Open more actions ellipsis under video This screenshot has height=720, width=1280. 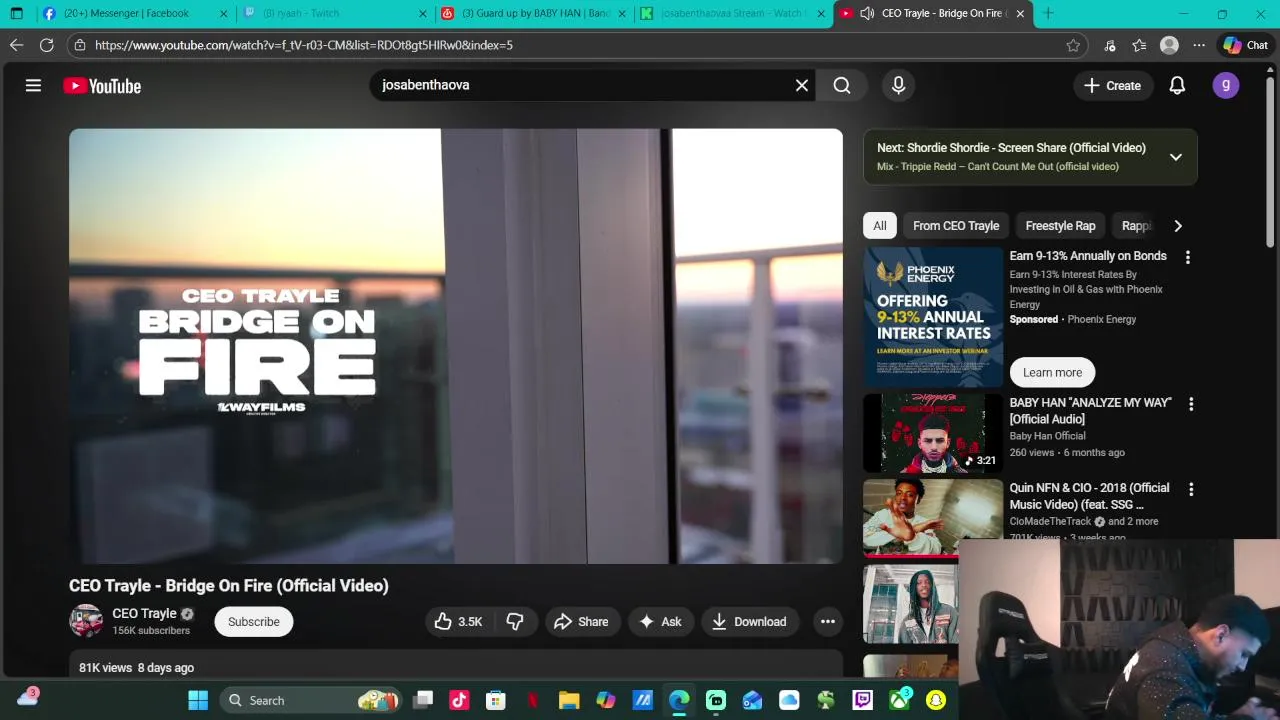click(x=828, y=622)
